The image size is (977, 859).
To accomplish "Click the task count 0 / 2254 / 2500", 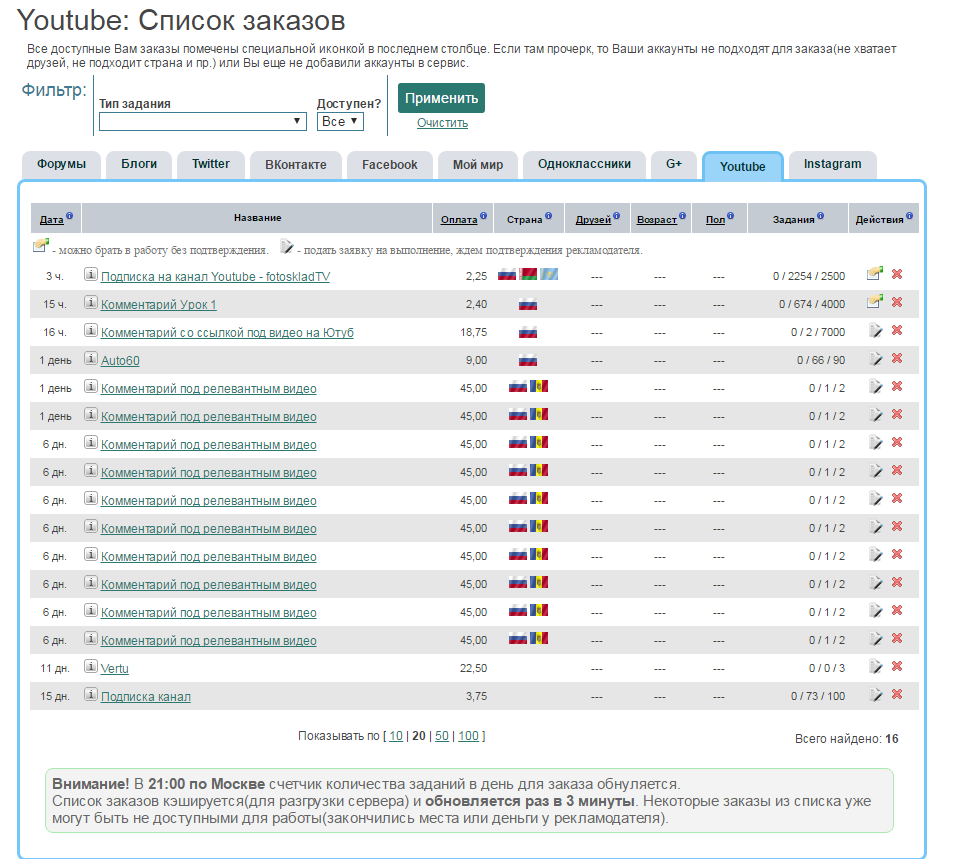I will pos(809,277).
